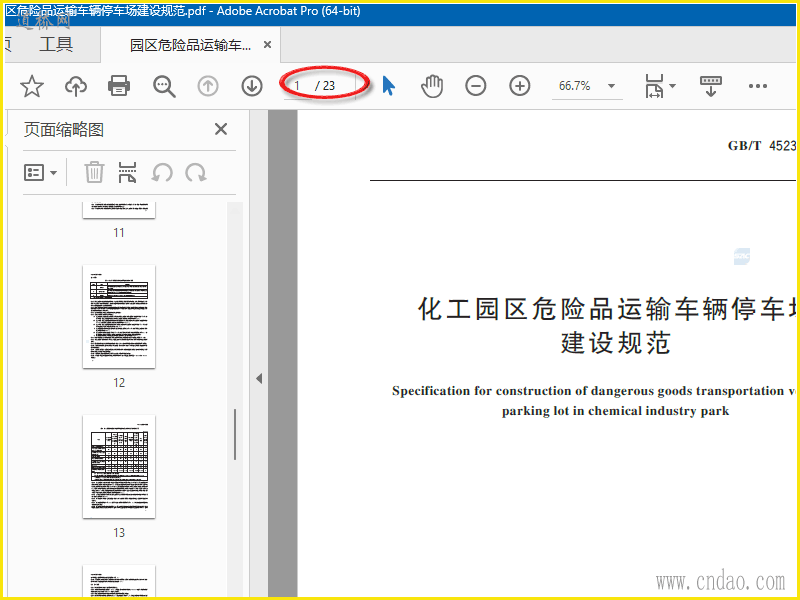800x600 pixels.
Task: Click the current page number field
Action: tap(298, 86)
